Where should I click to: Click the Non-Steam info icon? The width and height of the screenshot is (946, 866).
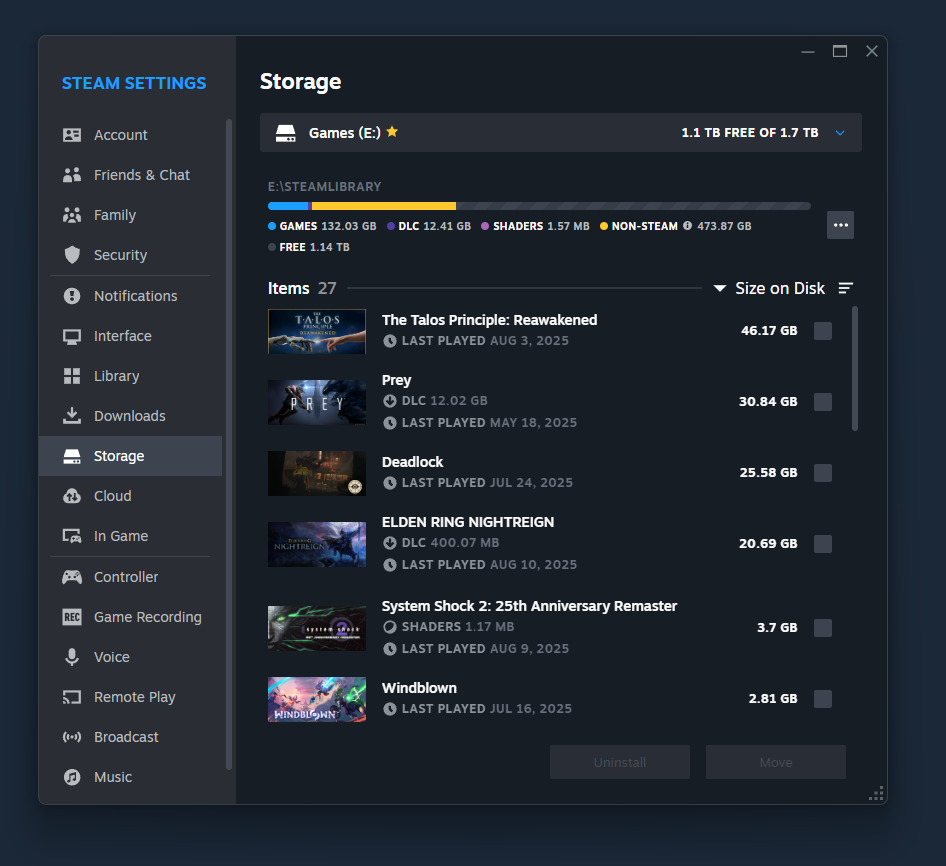pyautogui.click(x=687, y=226)
